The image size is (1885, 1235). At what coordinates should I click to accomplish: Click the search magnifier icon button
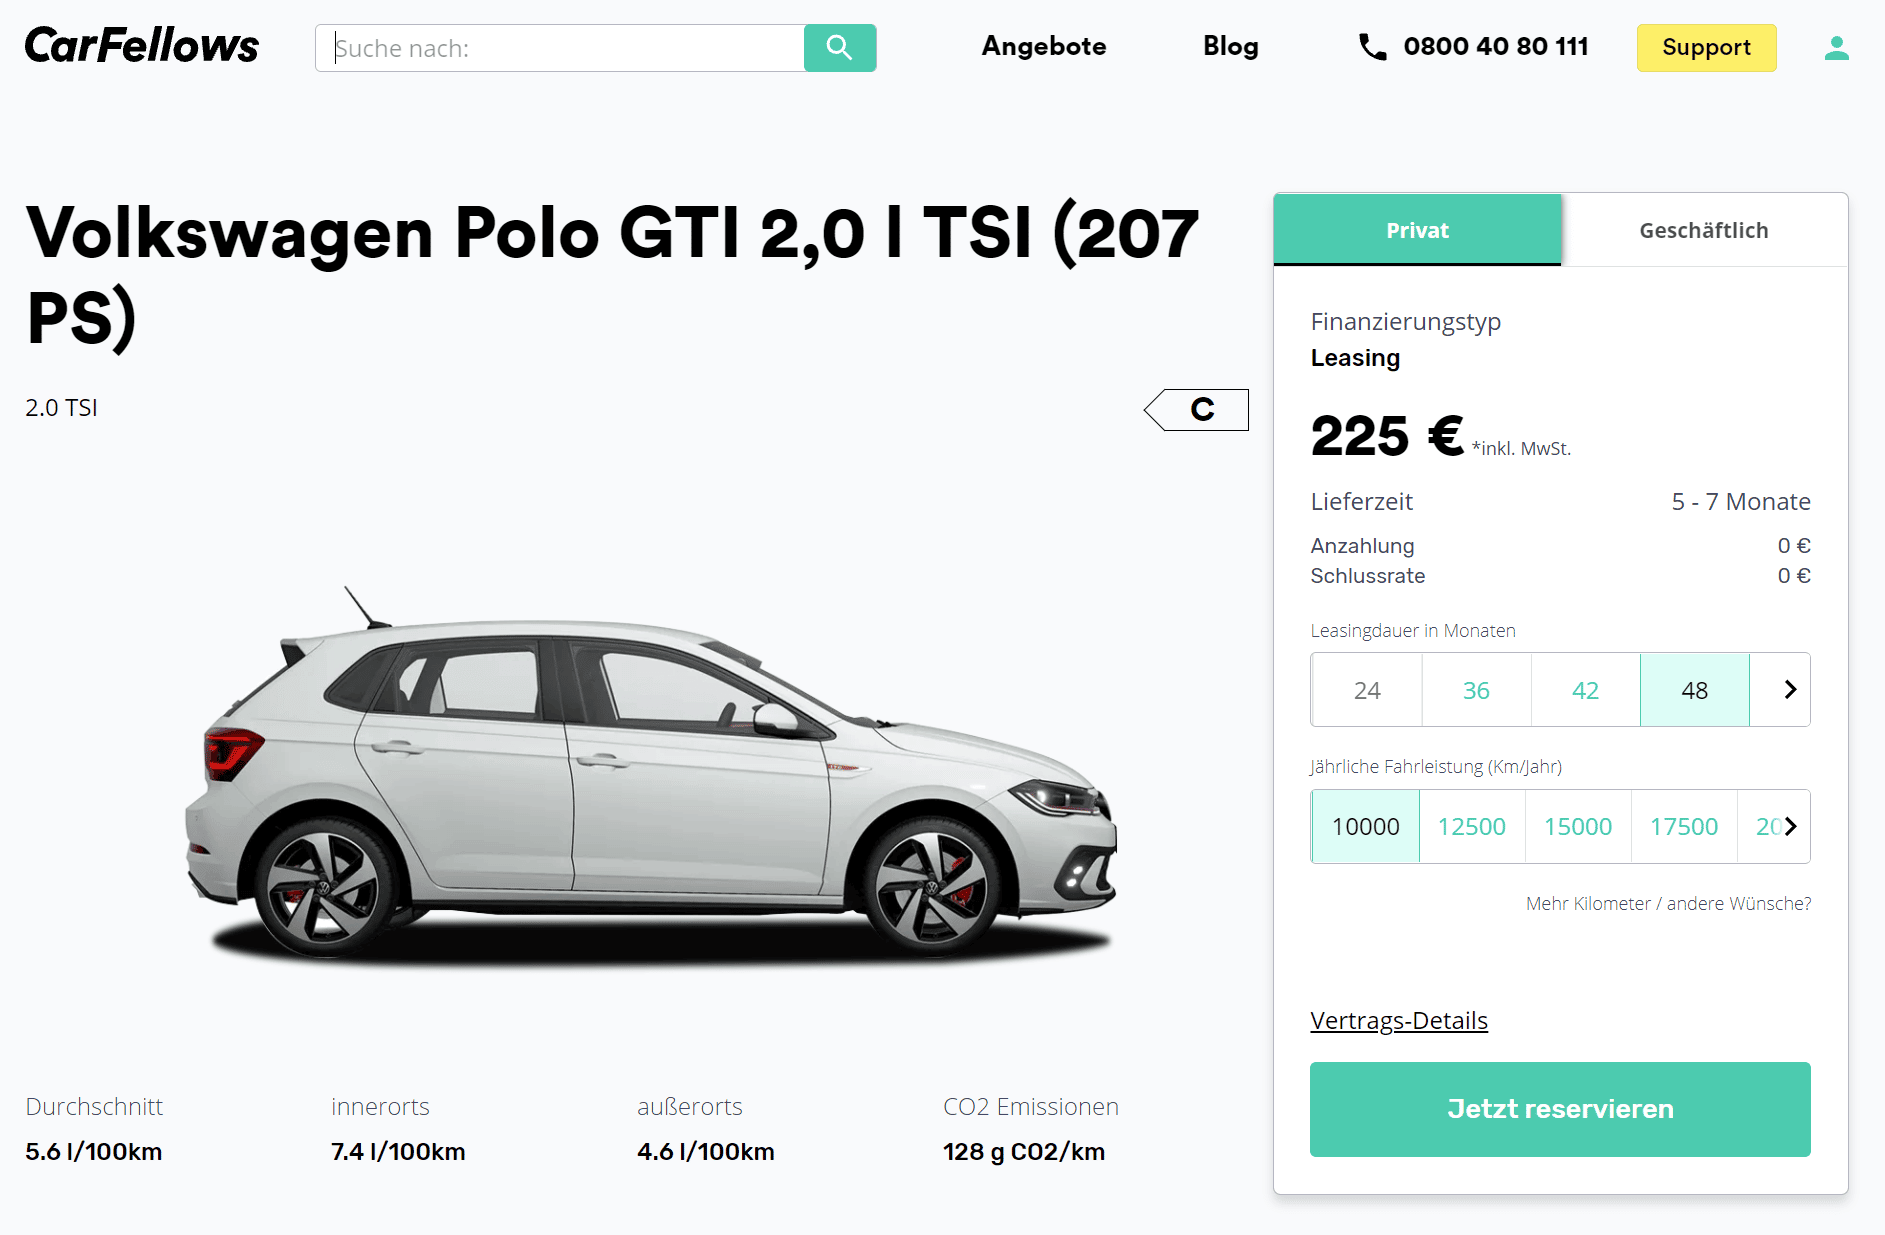click(840, 48)
